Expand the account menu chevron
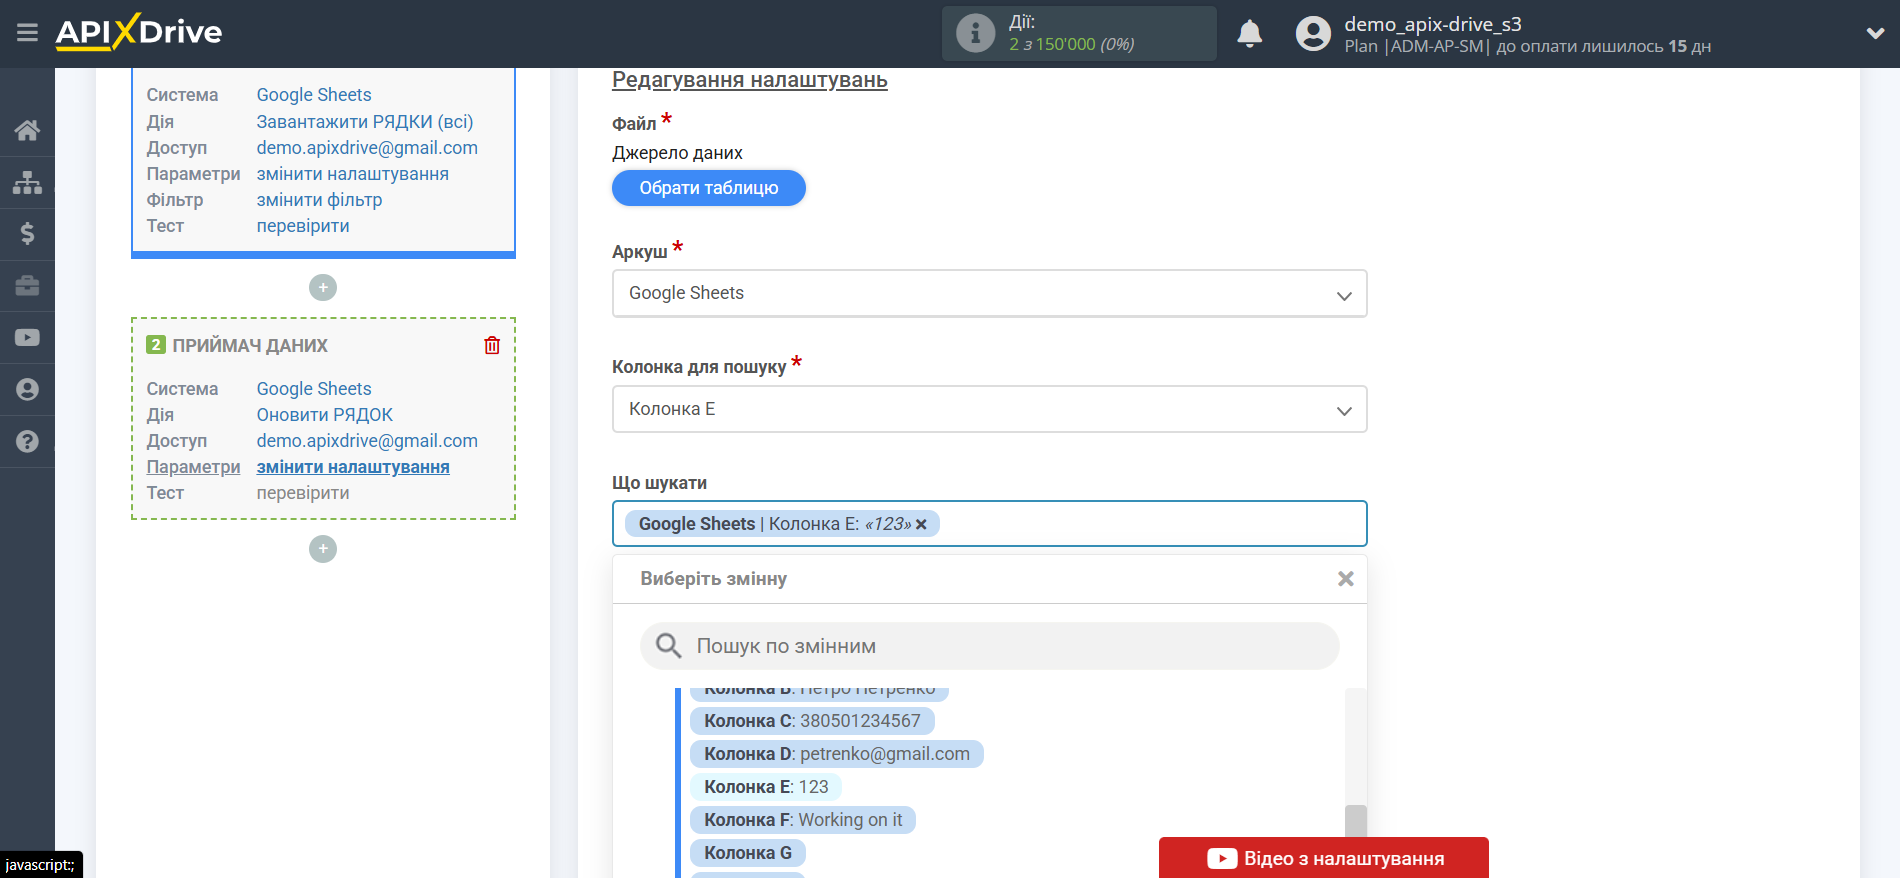 pos(1875,33)
